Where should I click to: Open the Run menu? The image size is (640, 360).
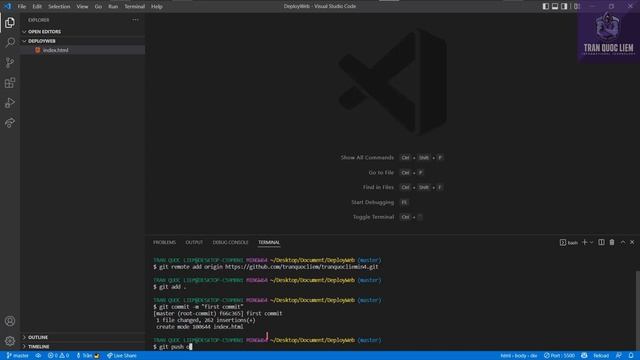point(113,7)
